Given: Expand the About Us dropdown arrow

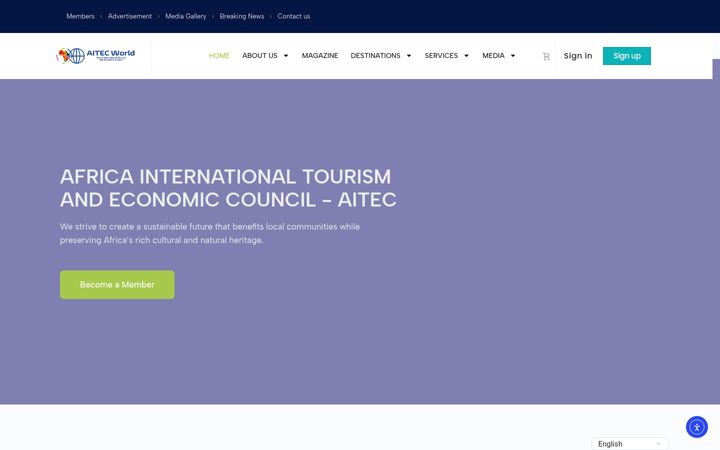Looking at the screenshot, I should click(x=286, y=56).
